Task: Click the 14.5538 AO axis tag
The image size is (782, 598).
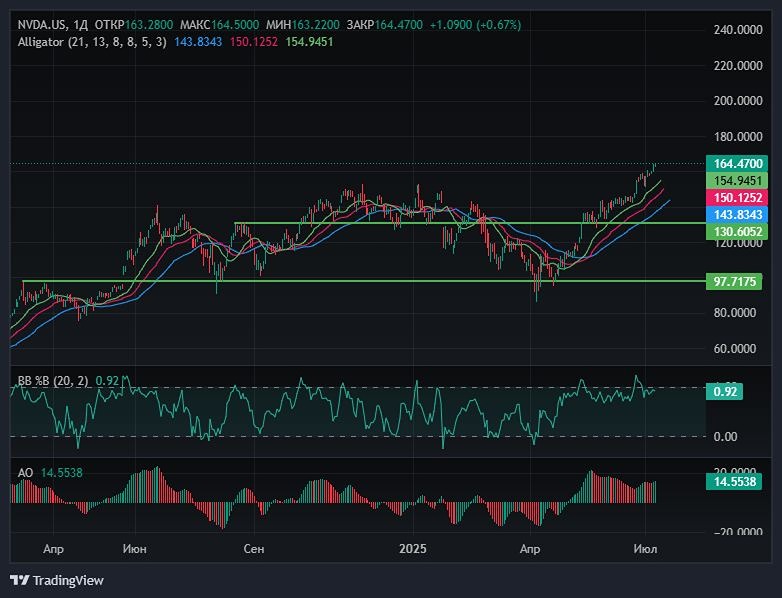Action: [x=739, y=481]
